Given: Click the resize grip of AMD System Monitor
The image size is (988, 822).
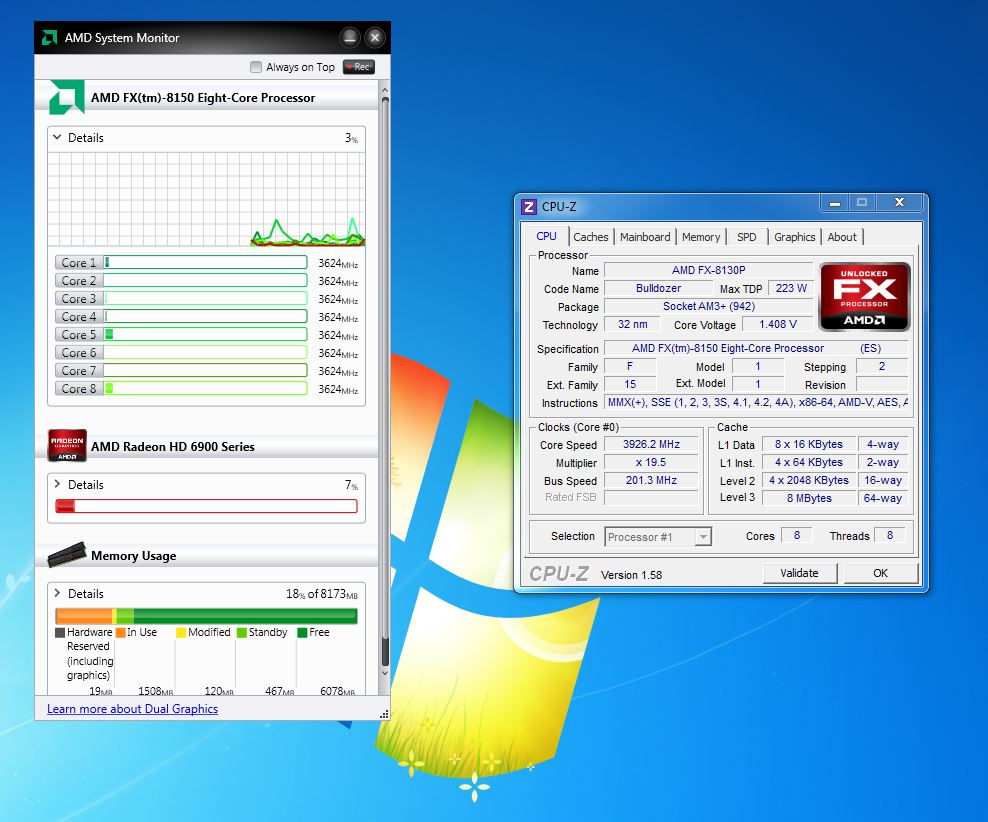Looking at the screenshot, I should [384, 714].
